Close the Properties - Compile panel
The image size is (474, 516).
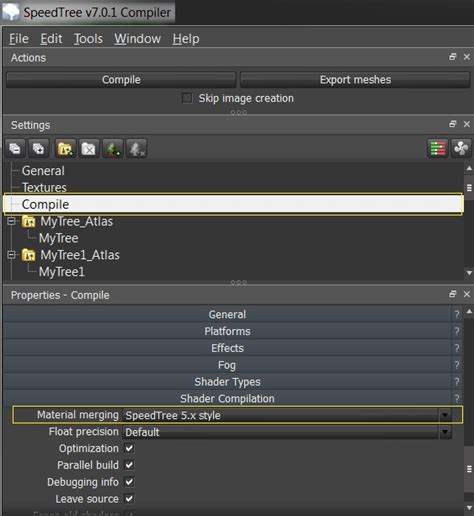tap(467, 294)
